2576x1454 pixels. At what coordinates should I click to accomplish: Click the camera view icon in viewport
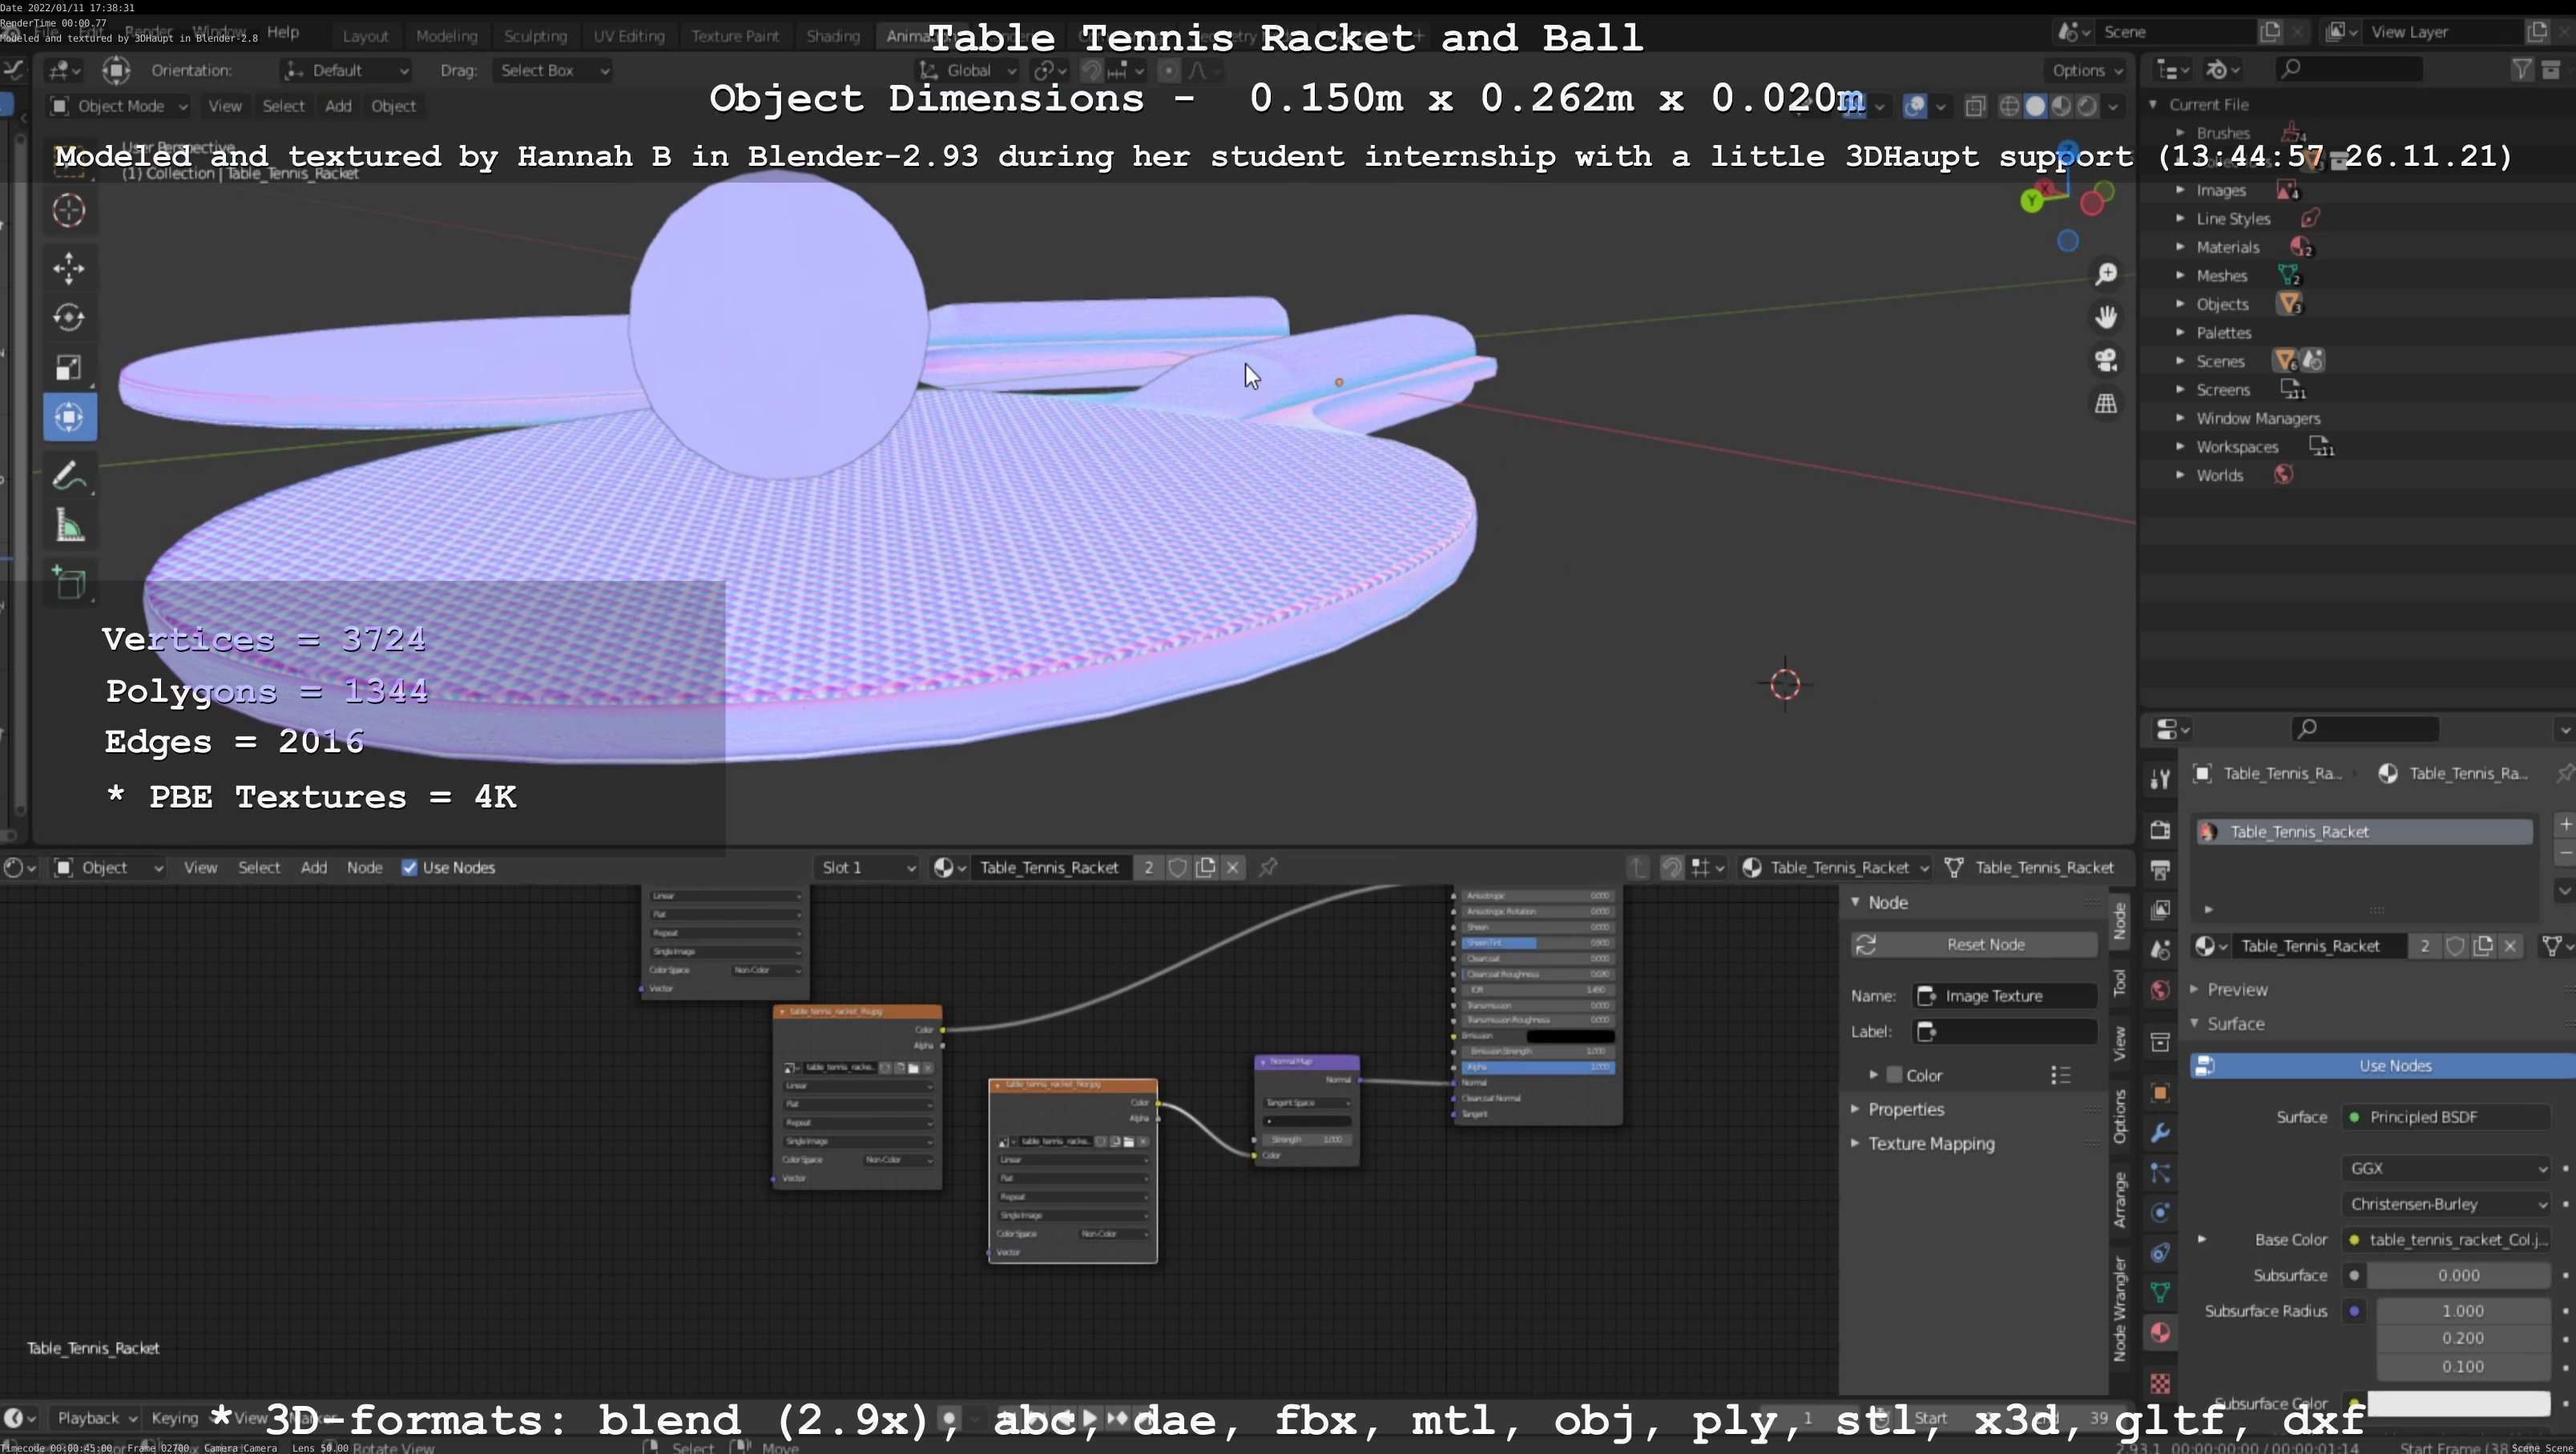coord(2106,360)
